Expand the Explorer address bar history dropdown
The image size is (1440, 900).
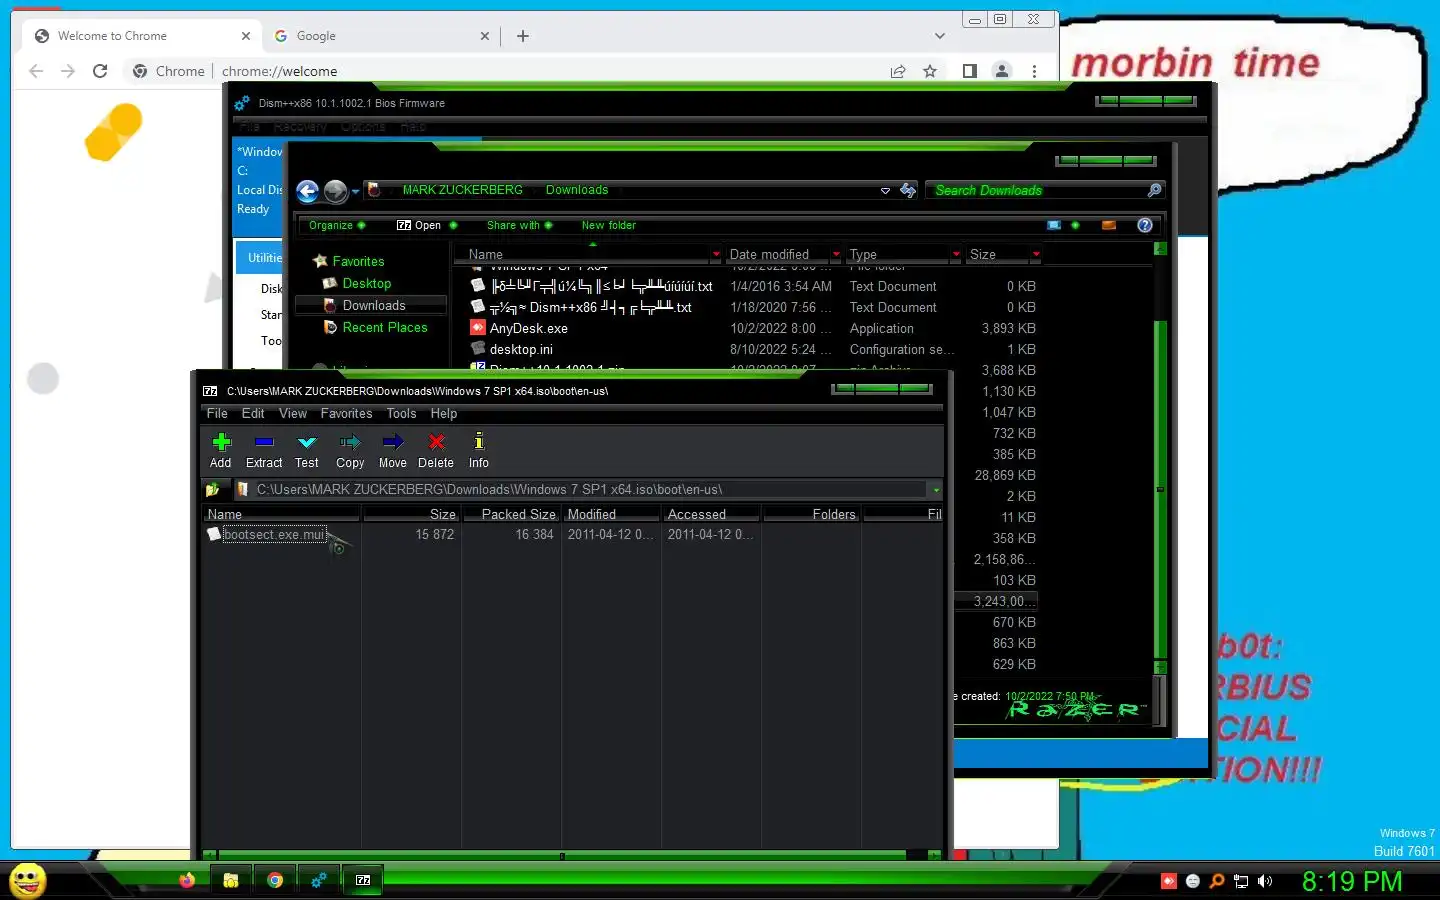tap(885, 190)
